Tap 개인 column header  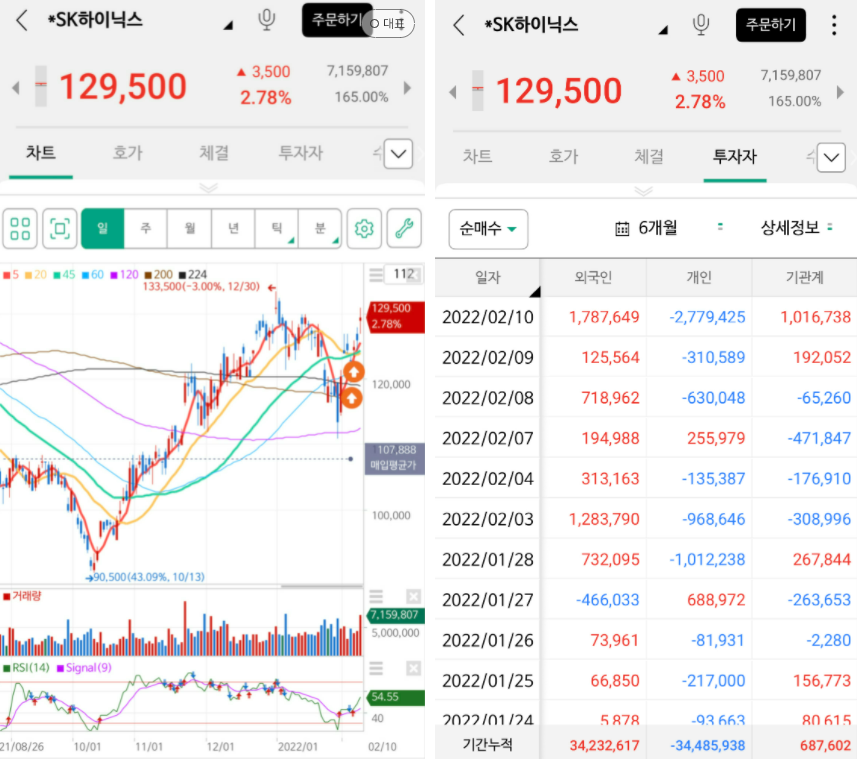(699, 278)
